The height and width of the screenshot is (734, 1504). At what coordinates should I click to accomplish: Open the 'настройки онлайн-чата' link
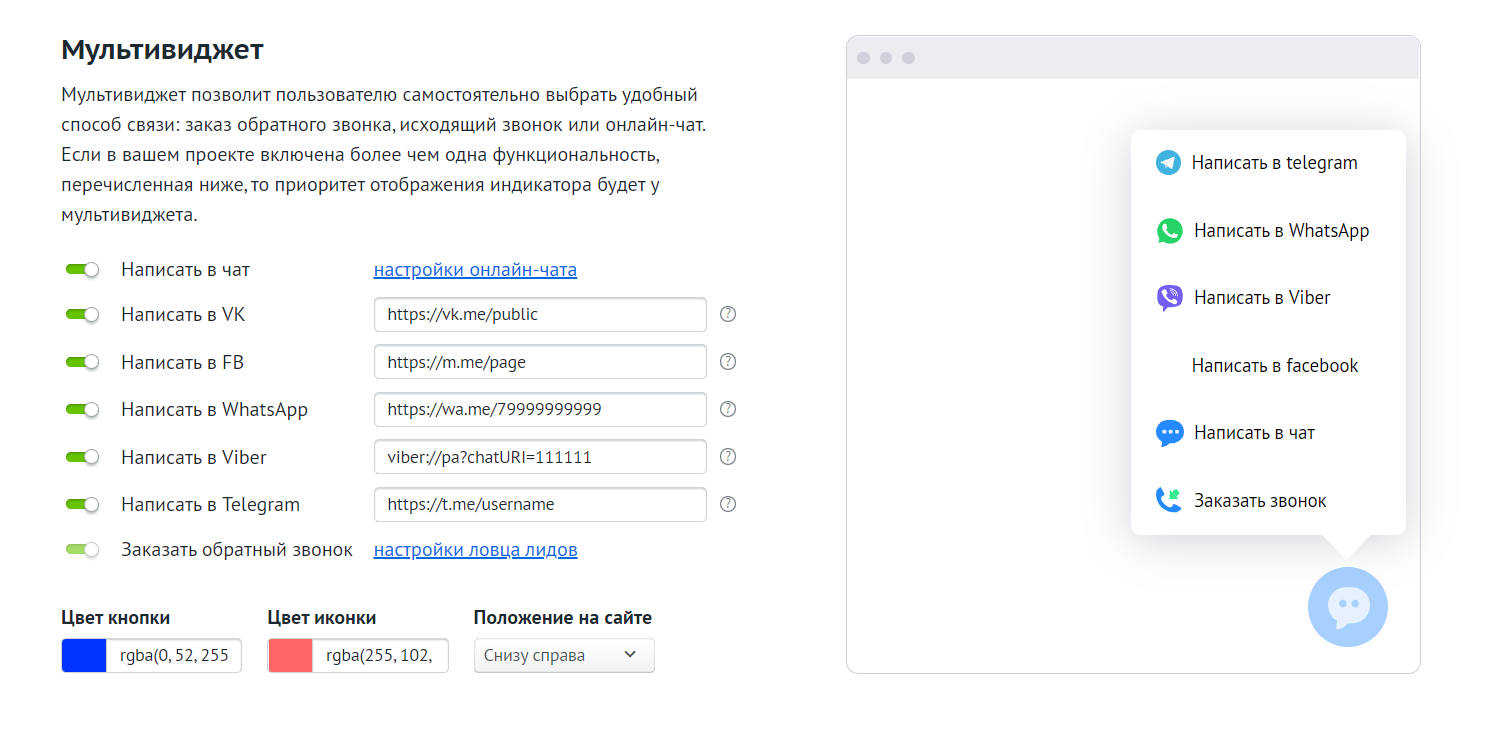[x=475, y=270]
